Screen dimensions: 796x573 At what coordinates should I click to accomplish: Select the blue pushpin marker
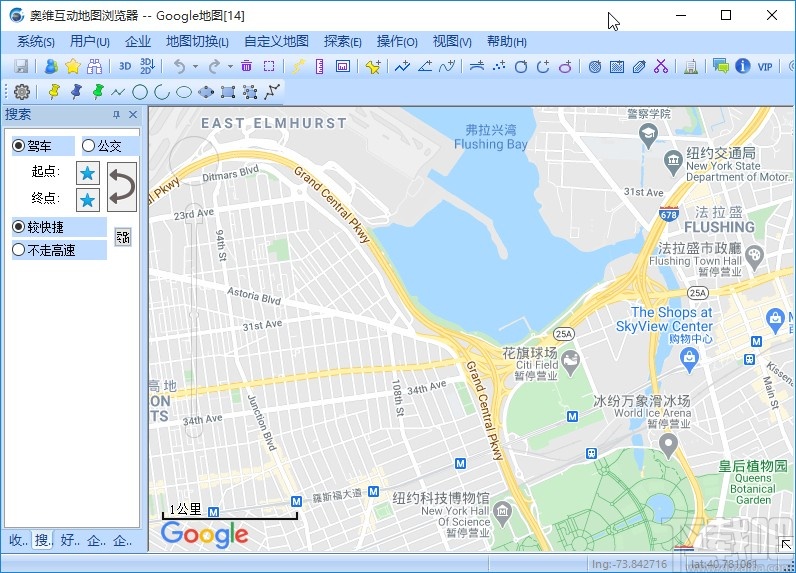coord(76,91)
